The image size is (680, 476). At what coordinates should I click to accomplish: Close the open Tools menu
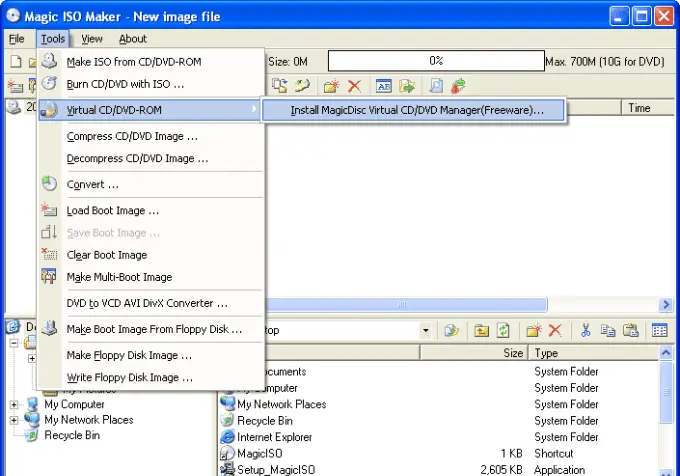click(x=53, y=39)
